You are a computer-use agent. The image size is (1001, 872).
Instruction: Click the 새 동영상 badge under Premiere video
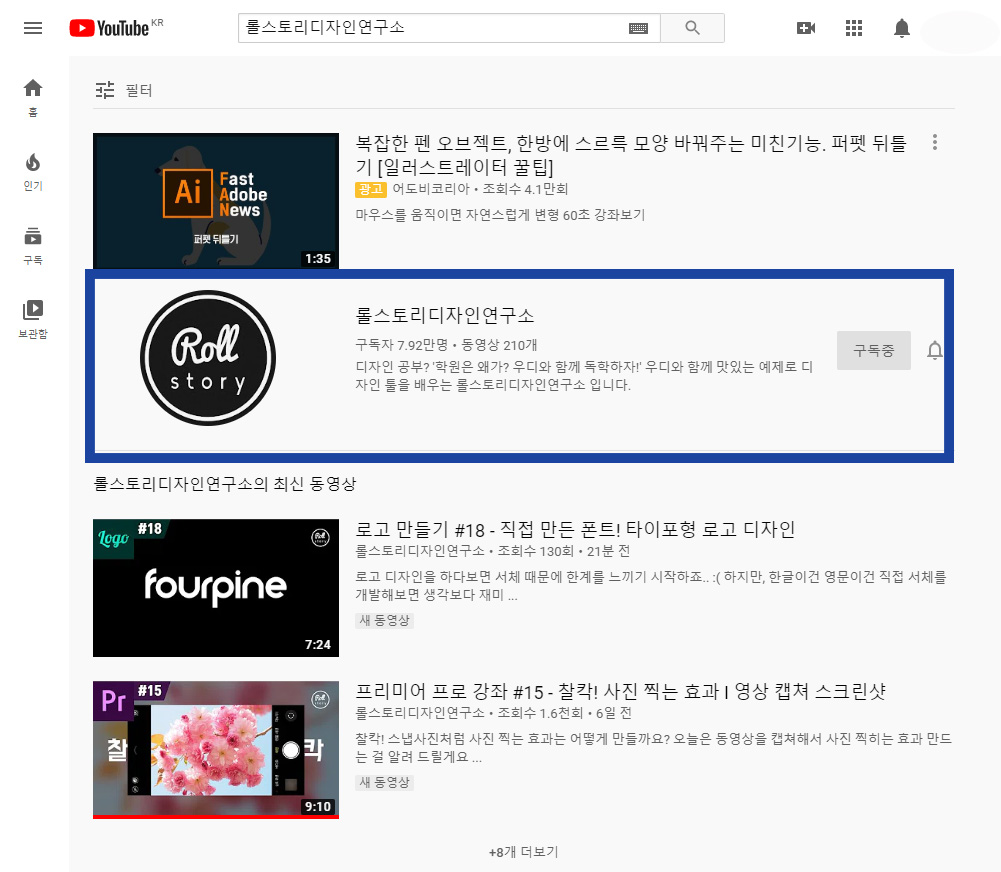click(384, 783)
